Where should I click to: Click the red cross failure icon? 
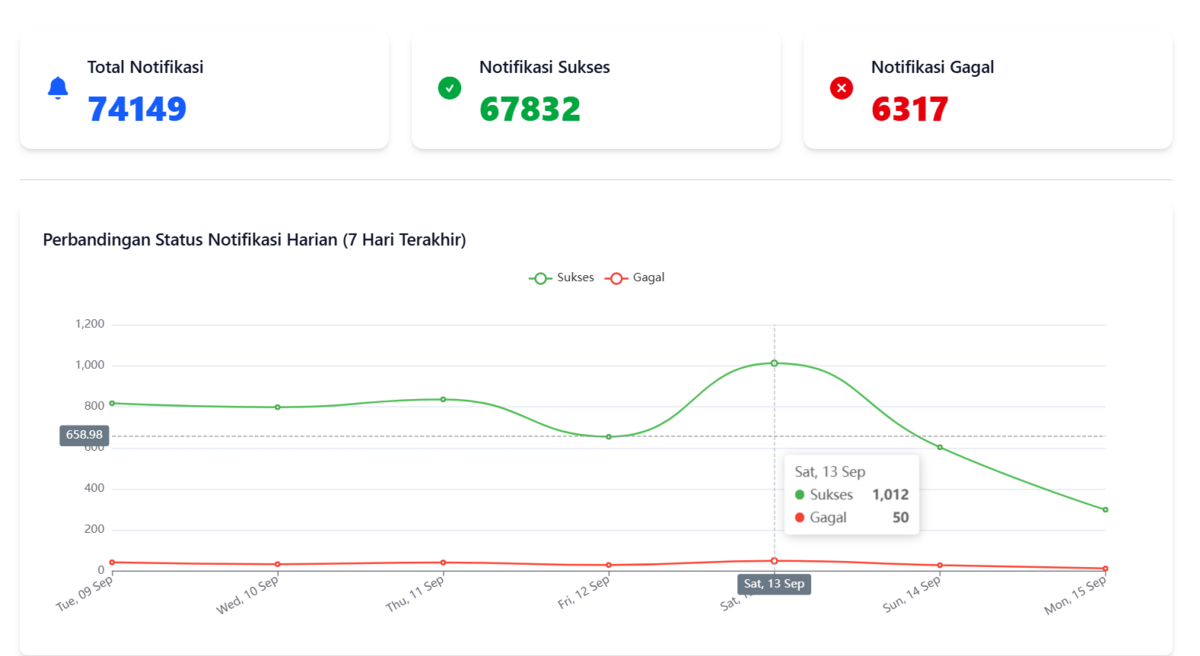842,88
